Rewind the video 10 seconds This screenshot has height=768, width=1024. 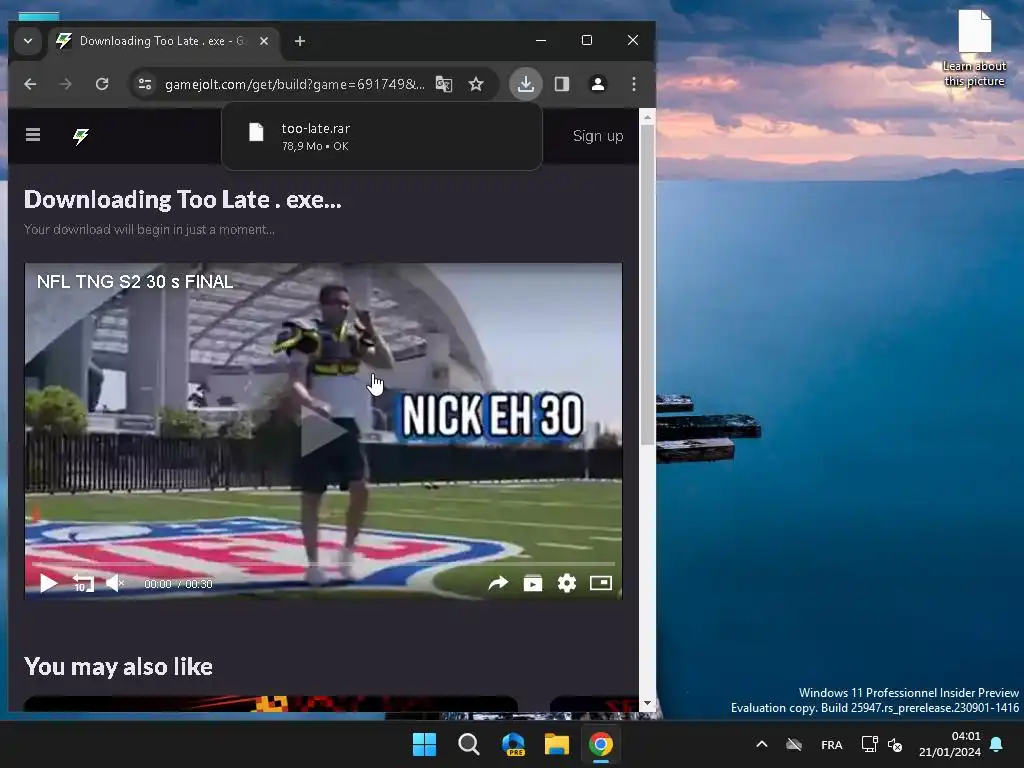(x=83, y=583)
